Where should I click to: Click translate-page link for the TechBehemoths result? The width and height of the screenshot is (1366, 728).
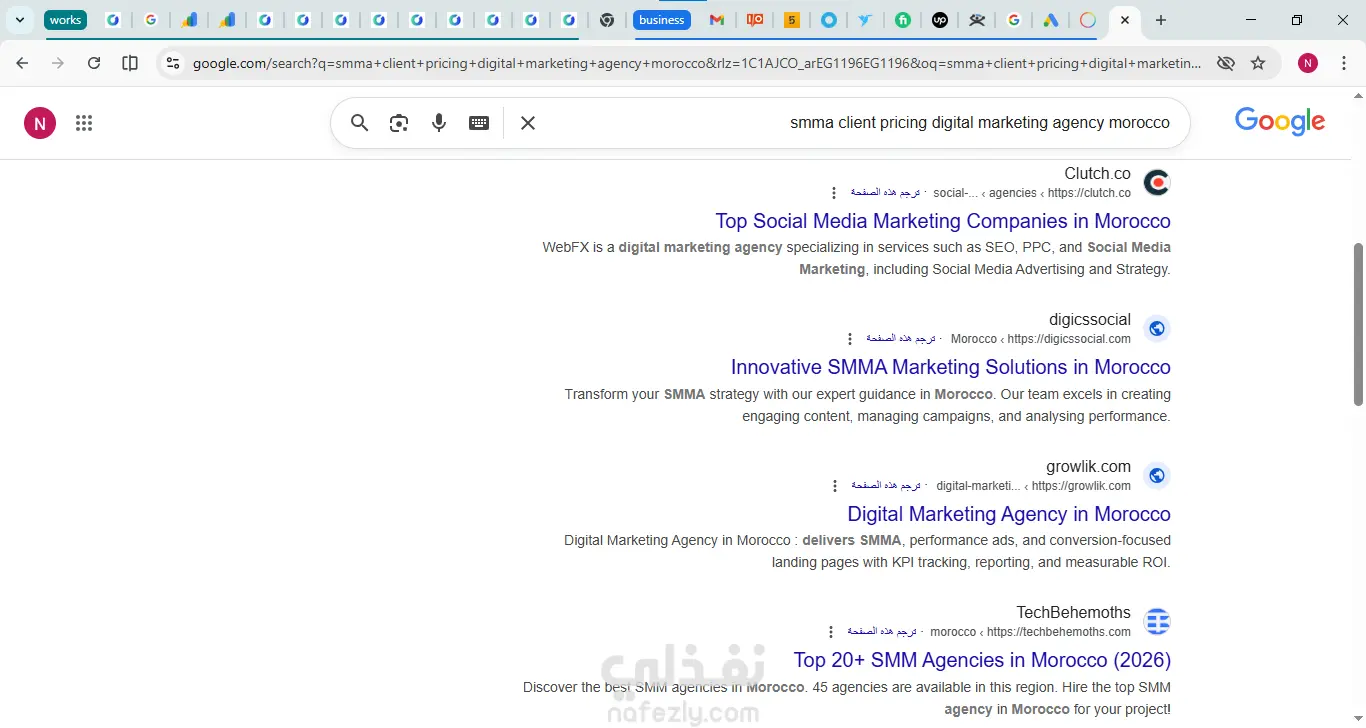coord(882,632)
